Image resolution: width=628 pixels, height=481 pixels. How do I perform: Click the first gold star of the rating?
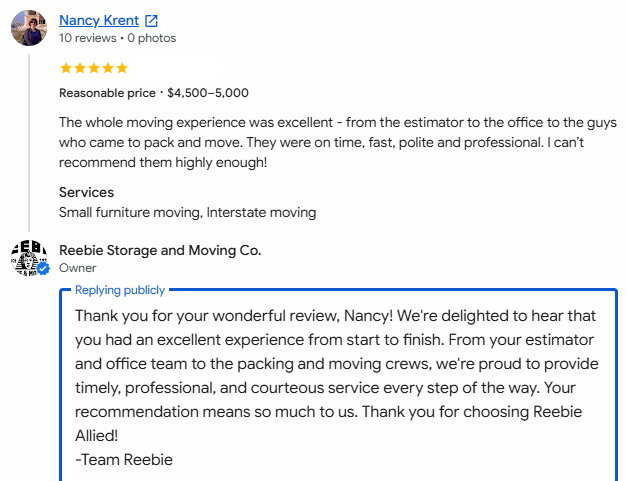pyautogui.click(x=66, y=68)
